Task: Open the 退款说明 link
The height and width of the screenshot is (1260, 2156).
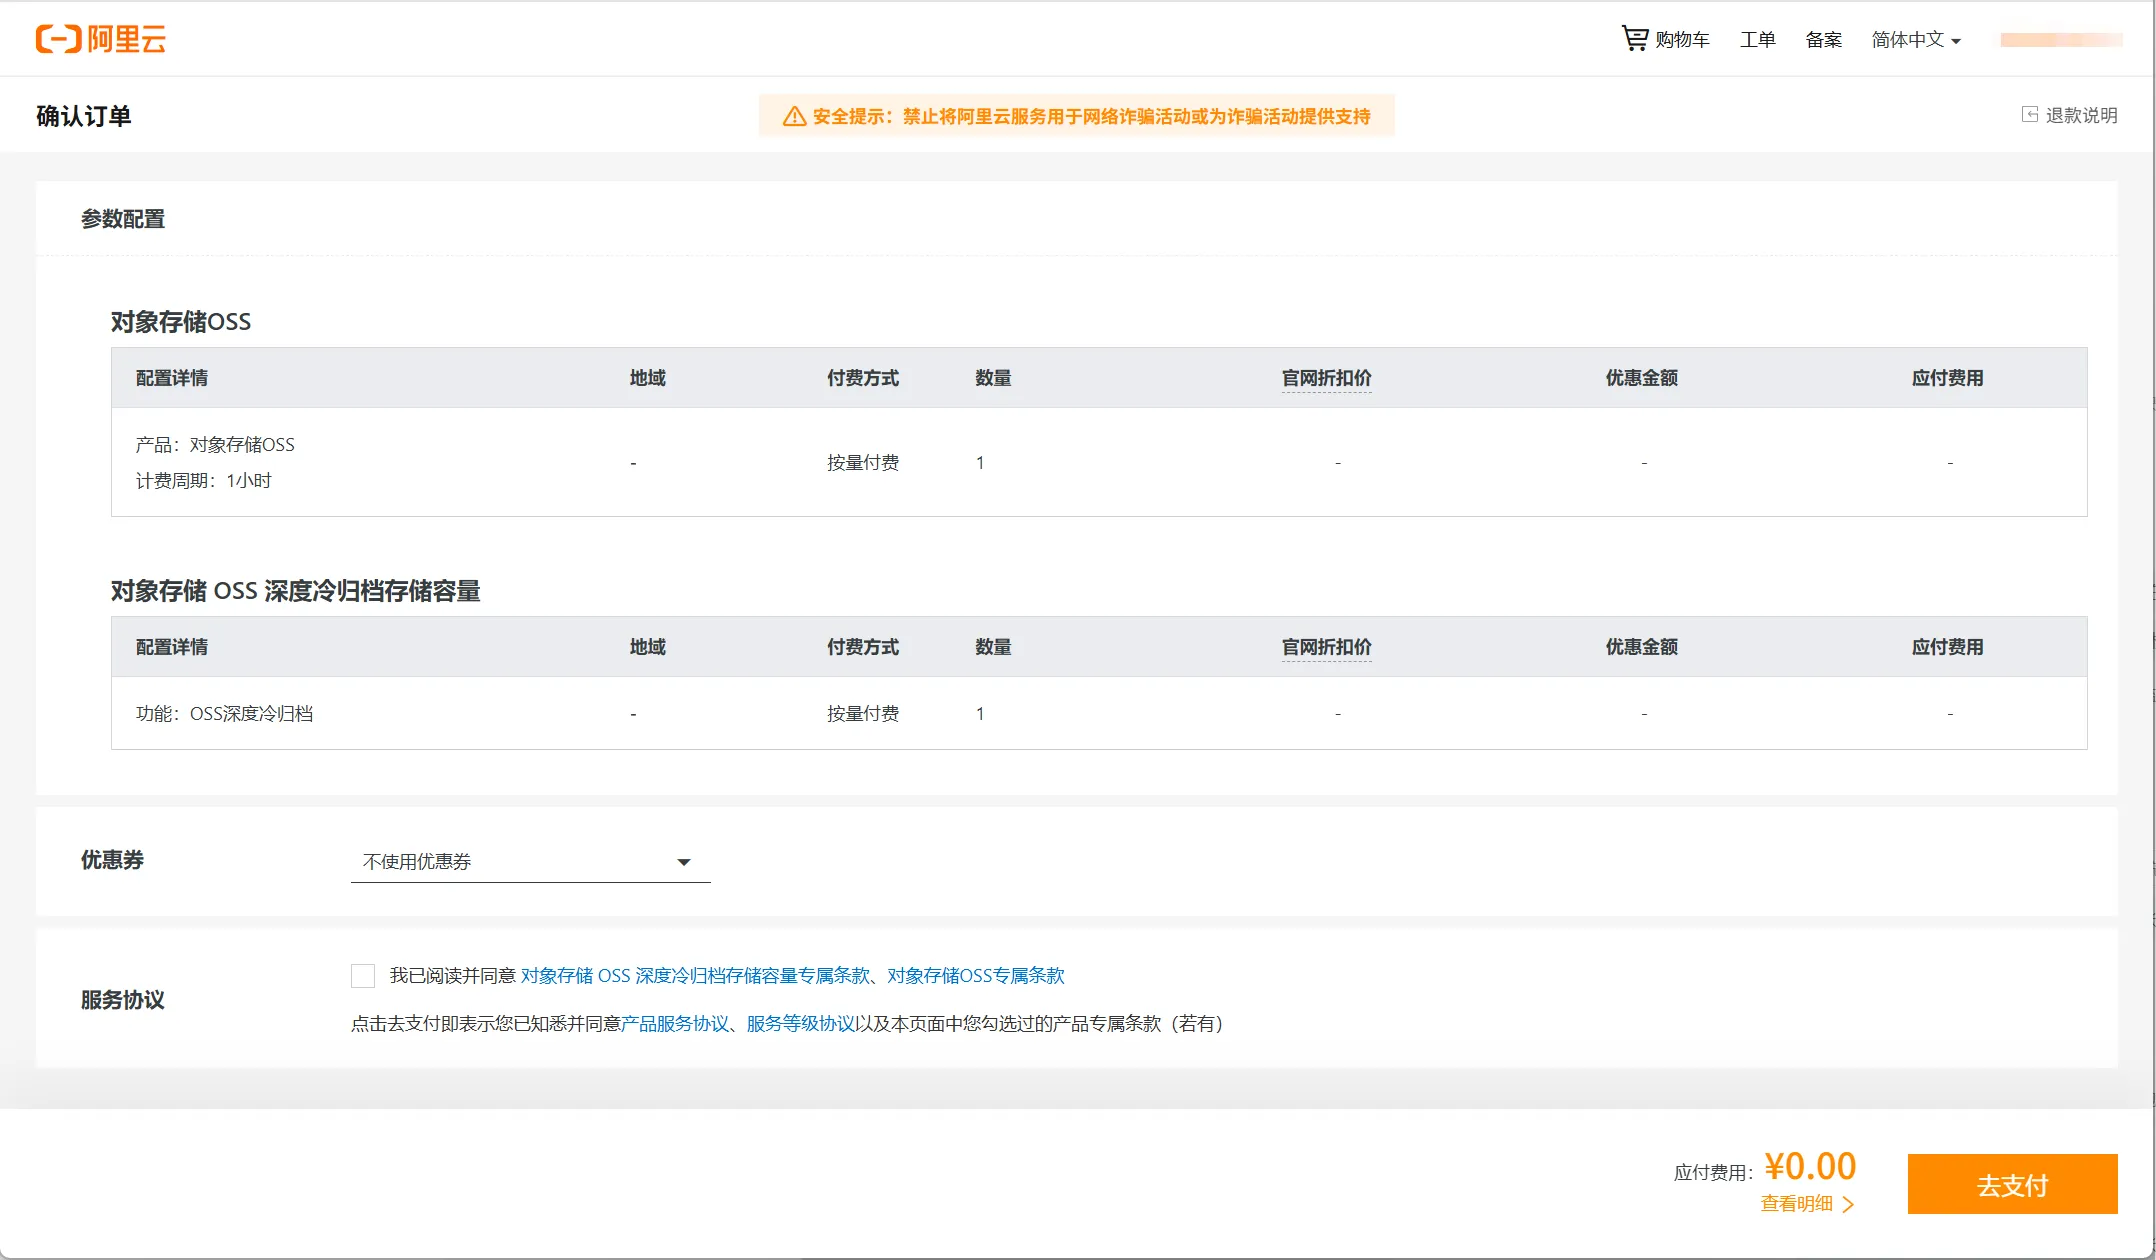Action: pos(2081,115)
